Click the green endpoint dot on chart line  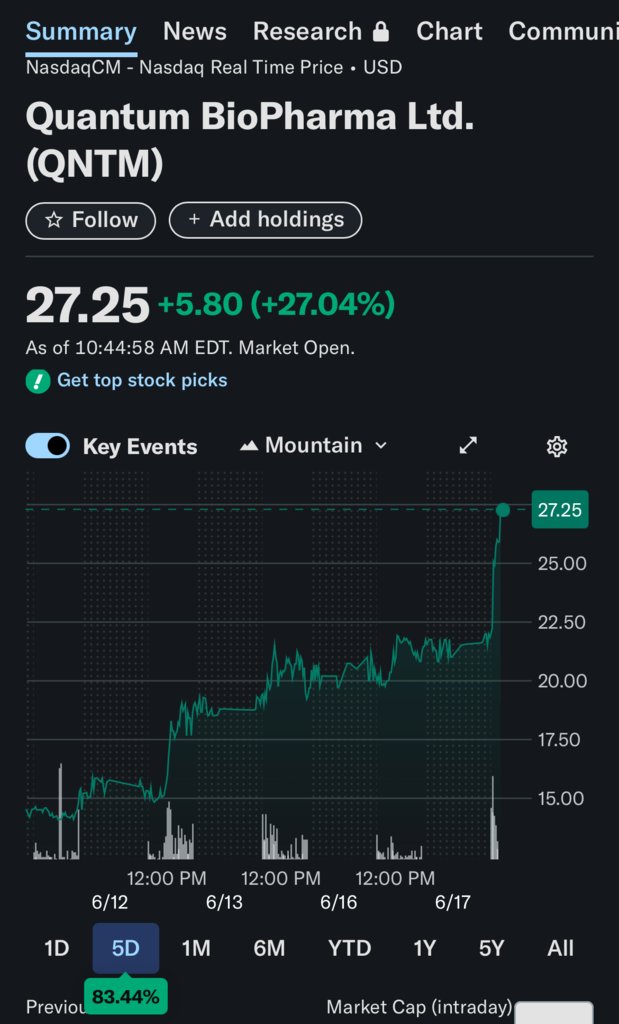(503, 509)
